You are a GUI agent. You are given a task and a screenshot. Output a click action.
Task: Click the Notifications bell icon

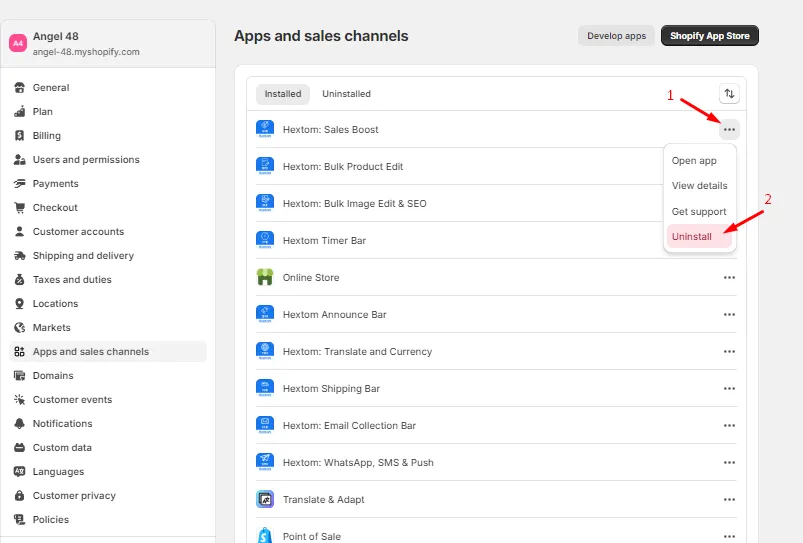19,424
